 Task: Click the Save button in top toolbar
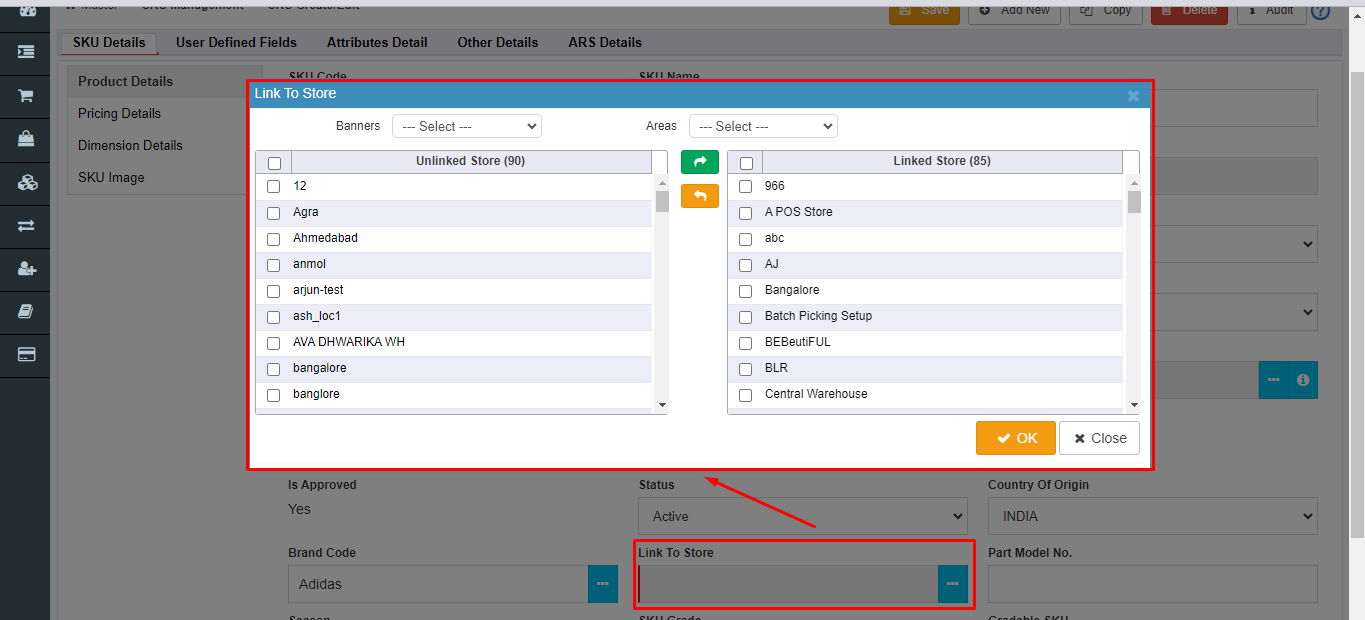pos(924,11)
